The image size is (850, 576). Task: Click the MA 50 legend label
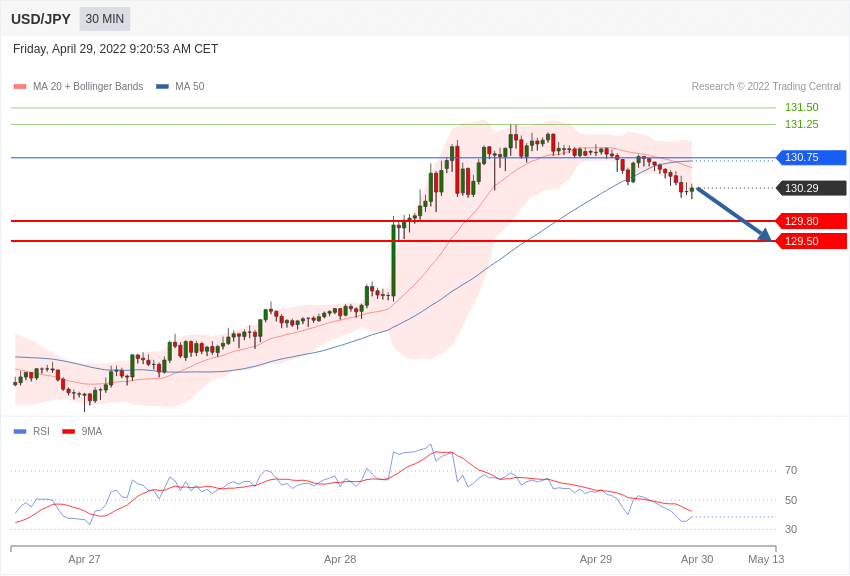click(190, 86)
